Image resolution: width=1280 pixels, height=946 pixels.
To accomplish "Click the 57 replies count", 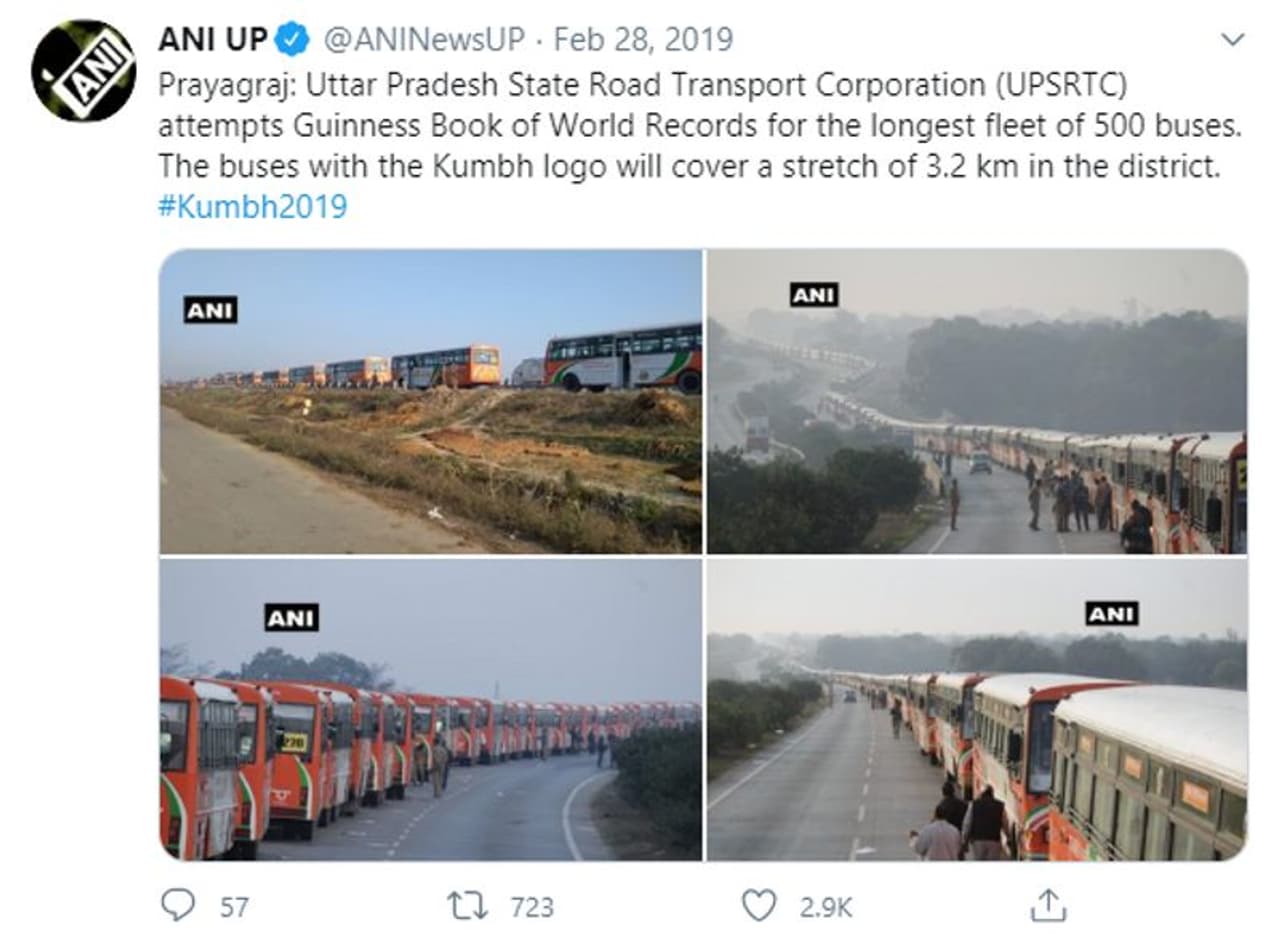I will (x=234, y=907).
